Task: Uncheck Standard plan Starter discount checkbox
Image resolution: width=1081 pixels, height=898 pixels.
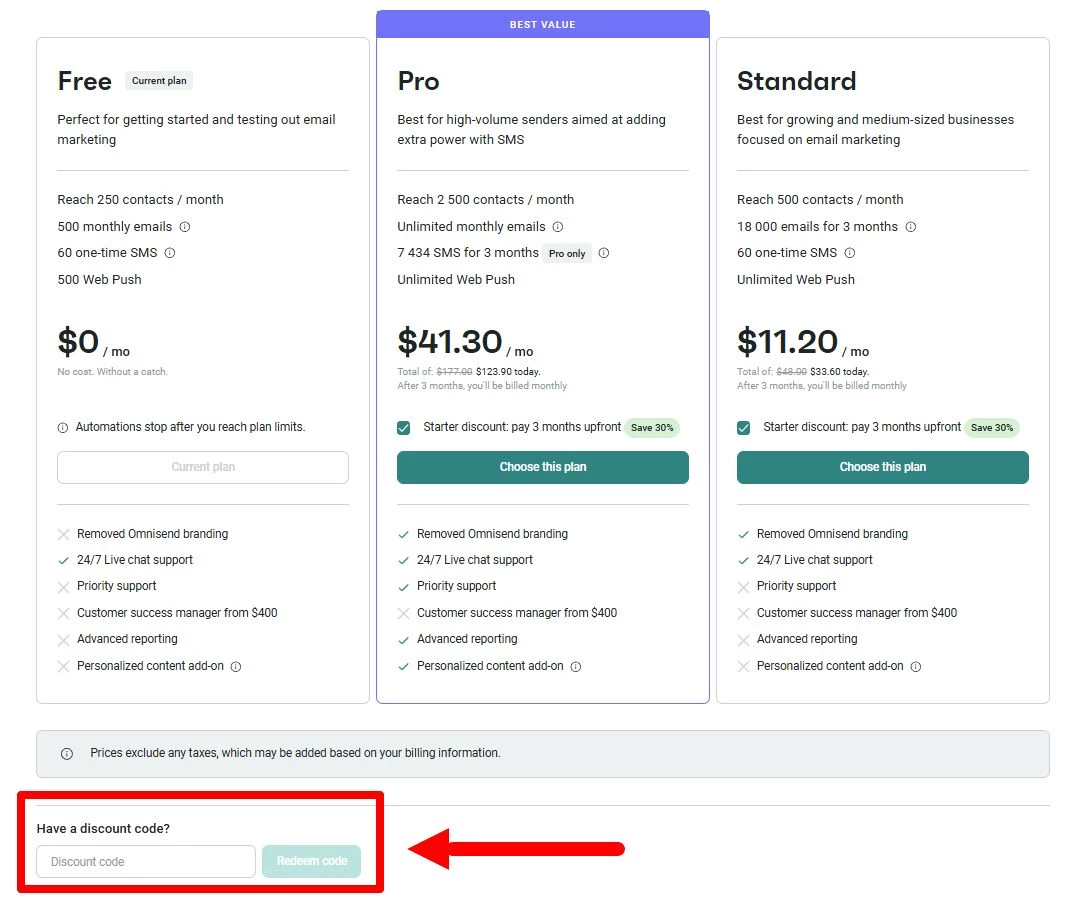Action: click(744, 428)
